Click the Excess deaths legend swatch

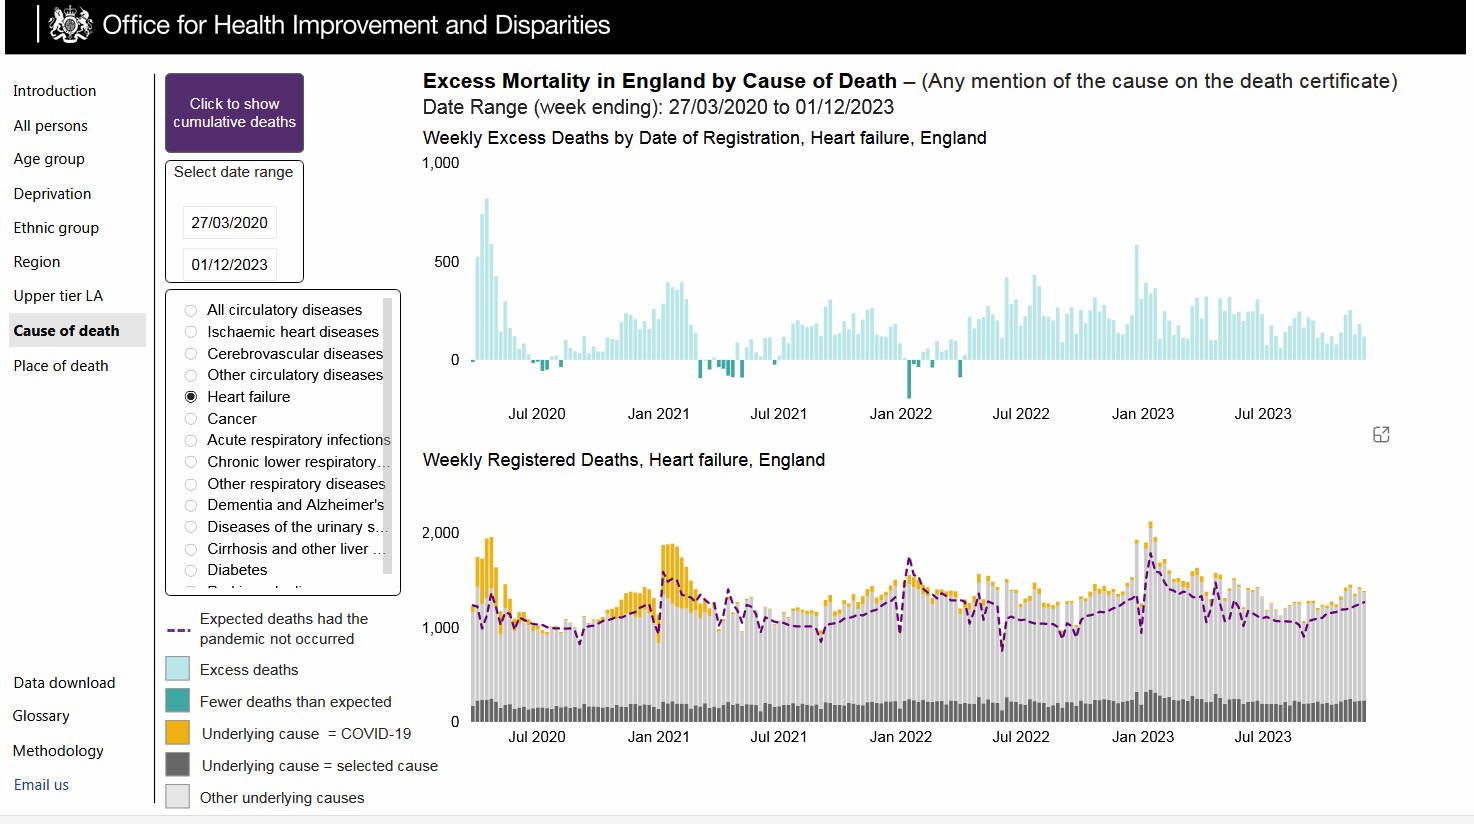click(x=177, y=670)
